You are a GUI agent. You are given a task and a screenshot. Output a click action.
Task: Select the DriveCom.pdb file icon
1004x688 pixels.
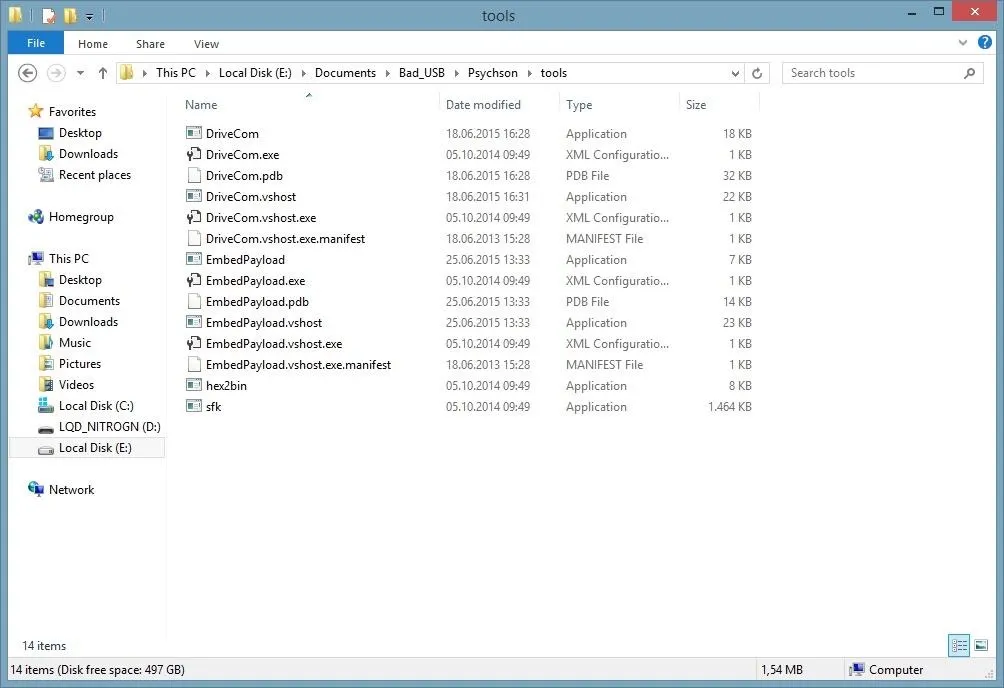[194, 176]
